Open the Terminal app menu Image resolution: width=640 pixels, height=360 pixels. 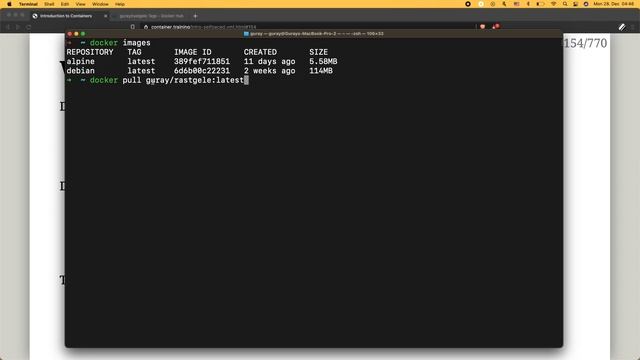(28, 4)
